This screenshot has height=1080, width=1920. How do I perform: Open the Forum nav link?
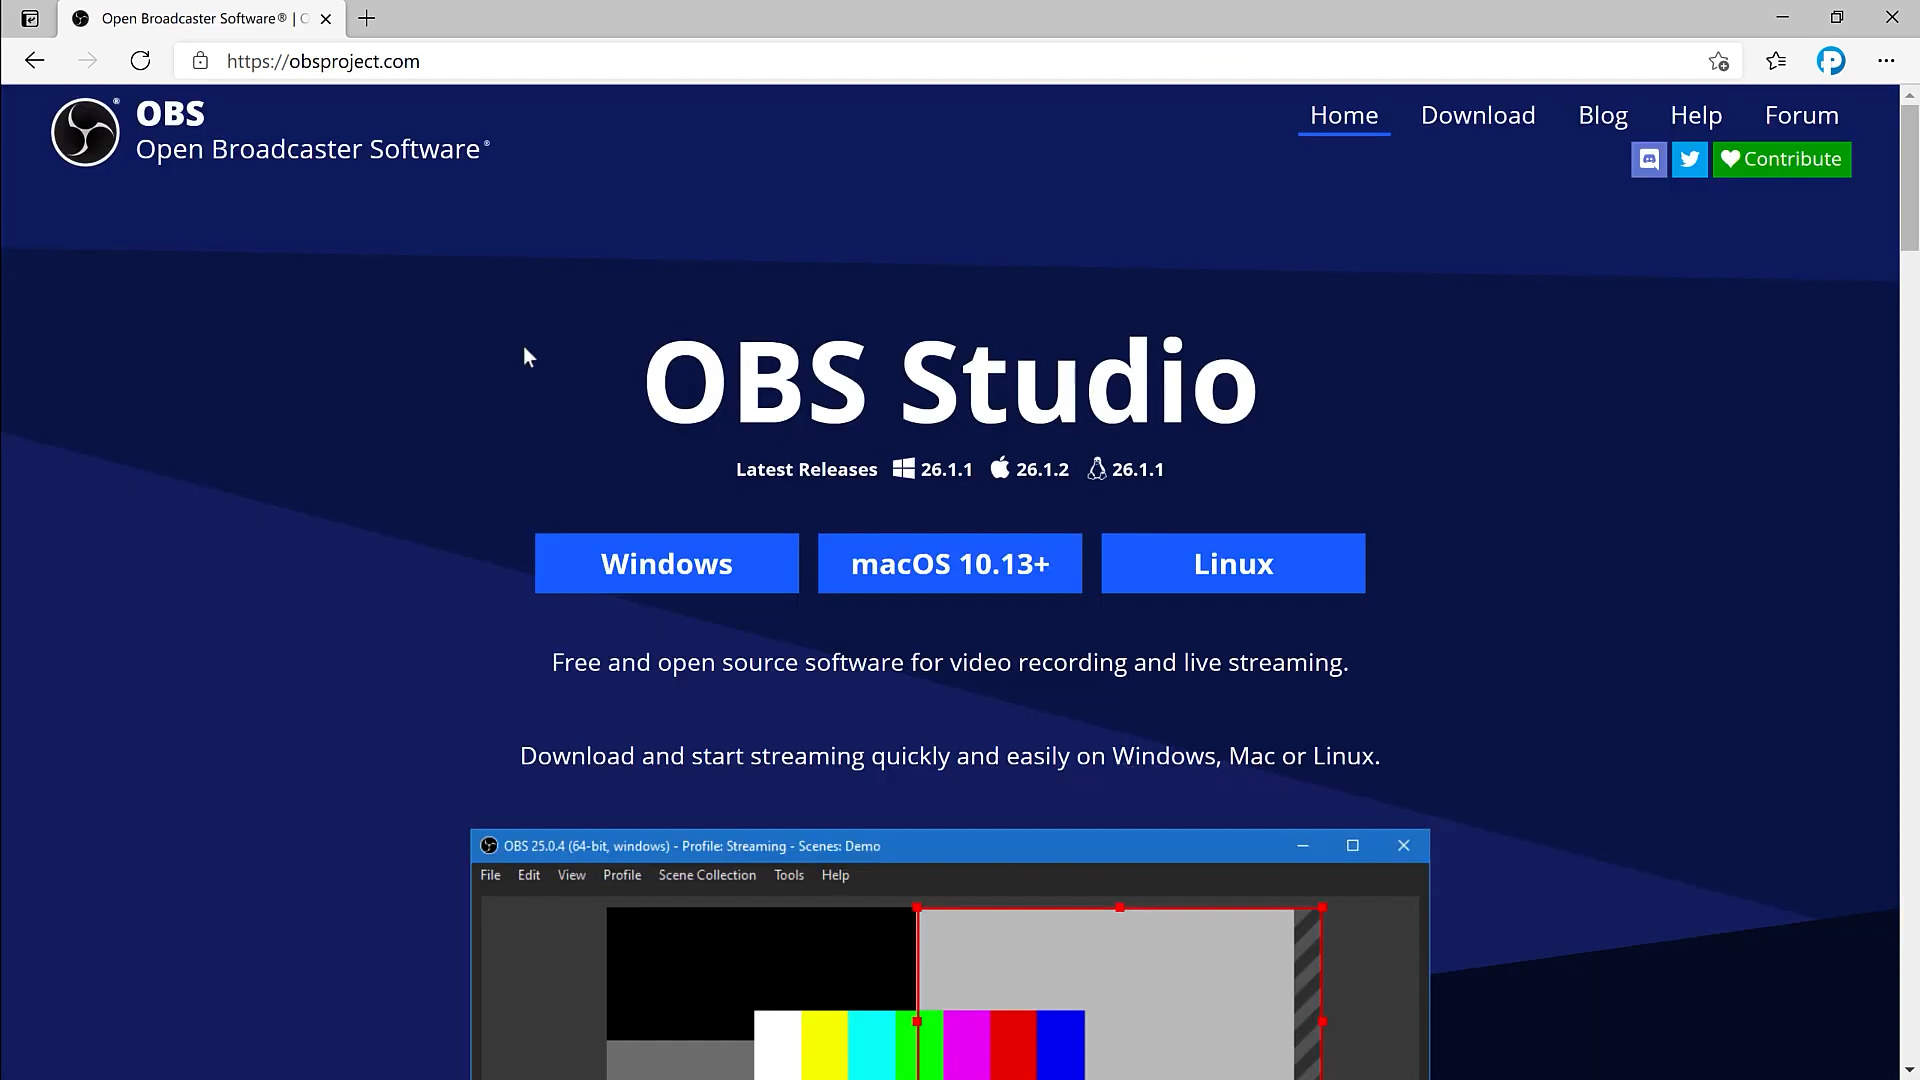point(1801,115)
